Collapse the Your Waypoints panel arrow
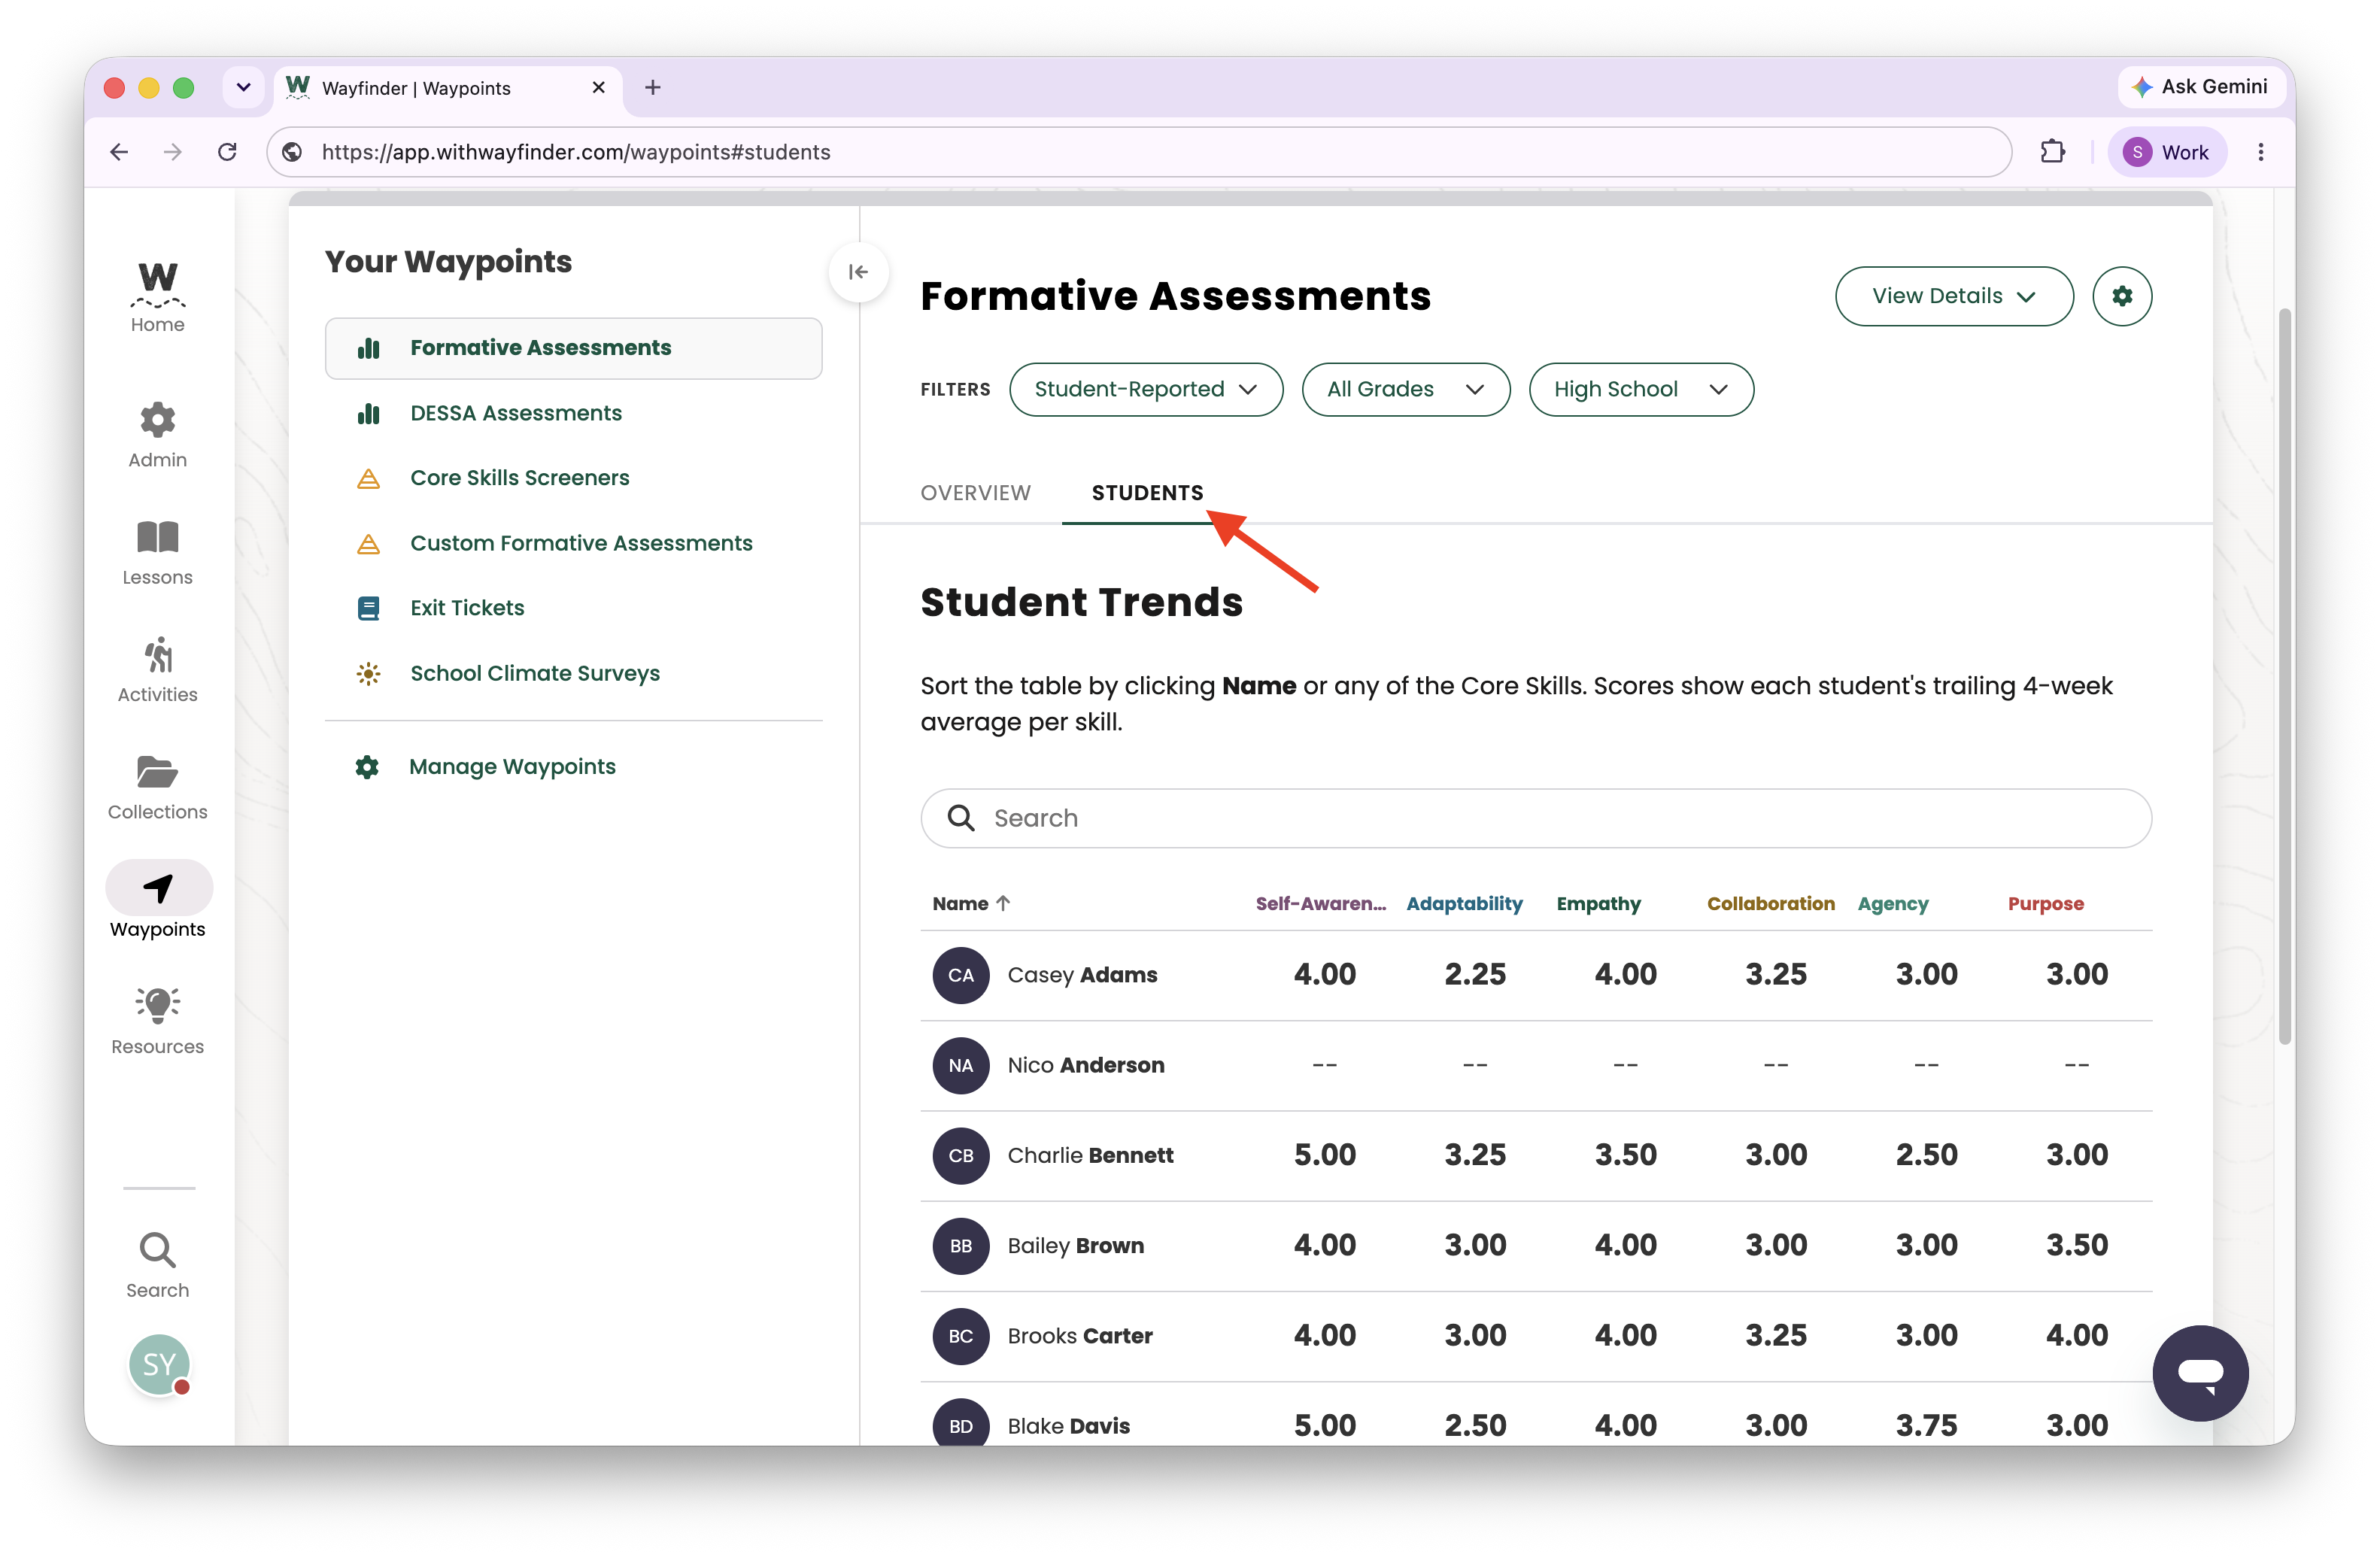 [858, 272]
